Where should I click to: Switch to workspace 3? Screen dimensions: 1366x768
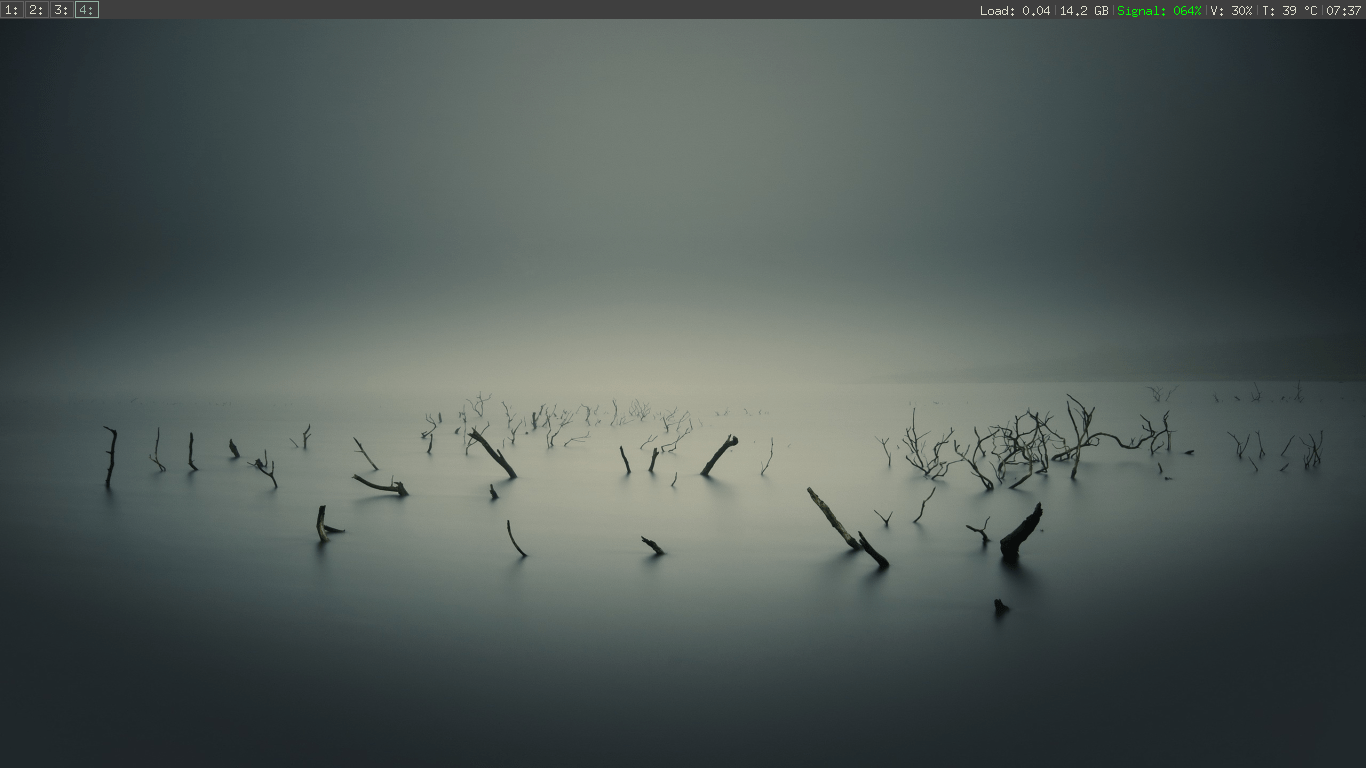61,10
